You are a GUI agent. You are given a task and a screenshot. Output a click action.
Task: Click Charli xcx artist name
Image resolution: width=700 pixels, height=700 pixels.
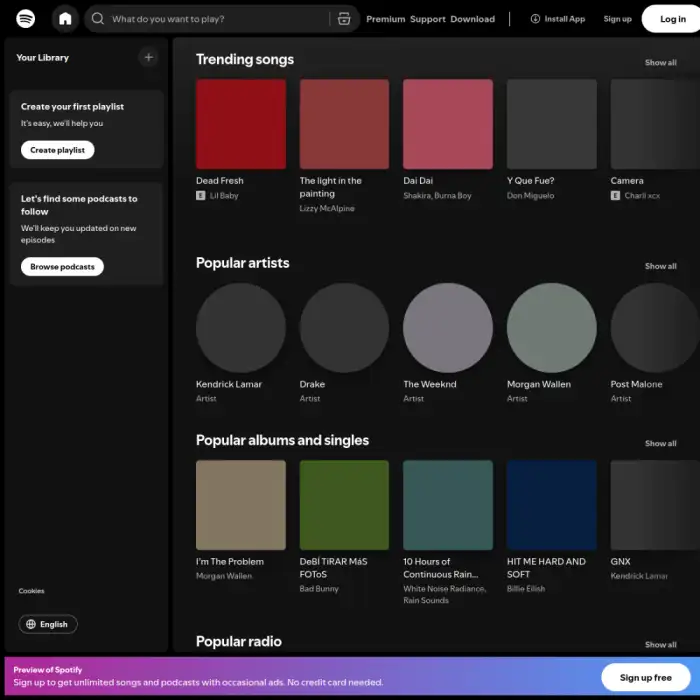[642, 196]
